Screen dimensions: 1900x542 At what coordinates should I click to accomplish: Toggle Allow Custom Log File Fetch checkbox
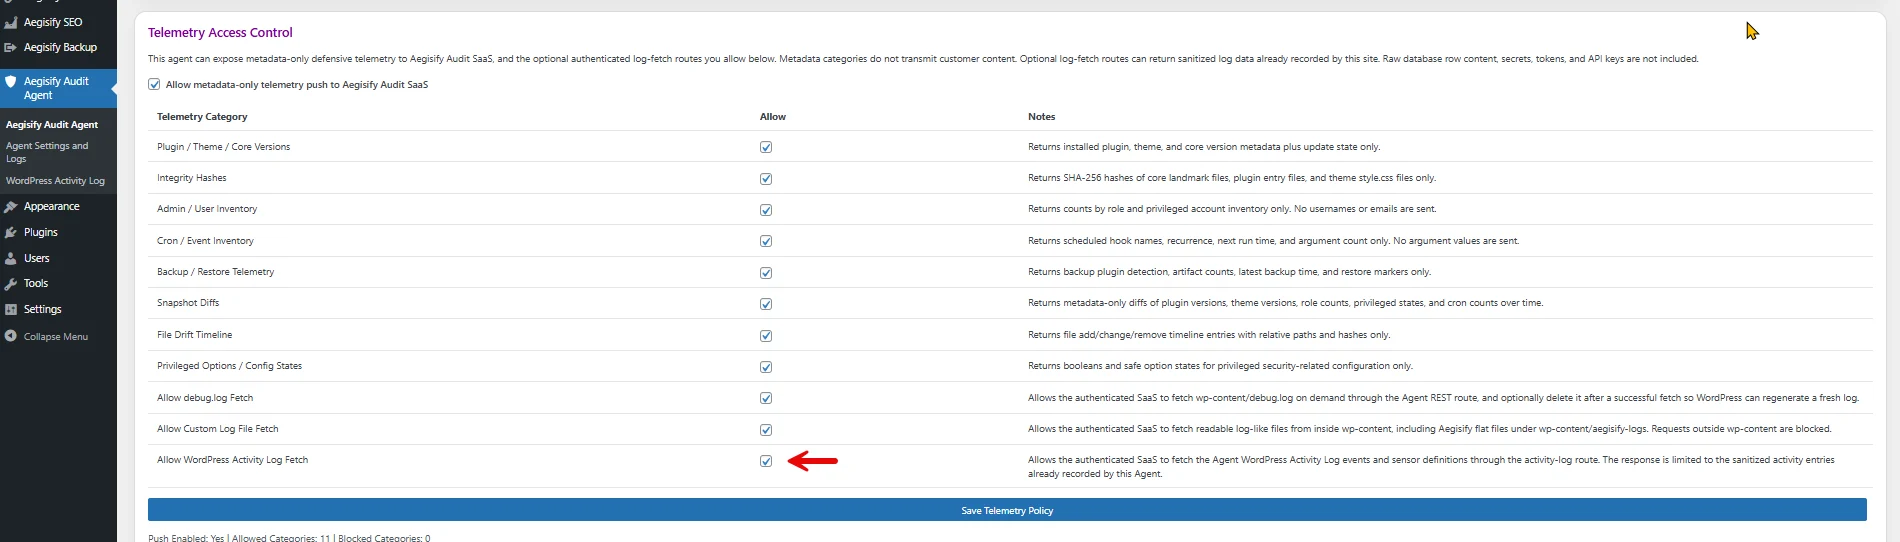[x=766, y=430]
